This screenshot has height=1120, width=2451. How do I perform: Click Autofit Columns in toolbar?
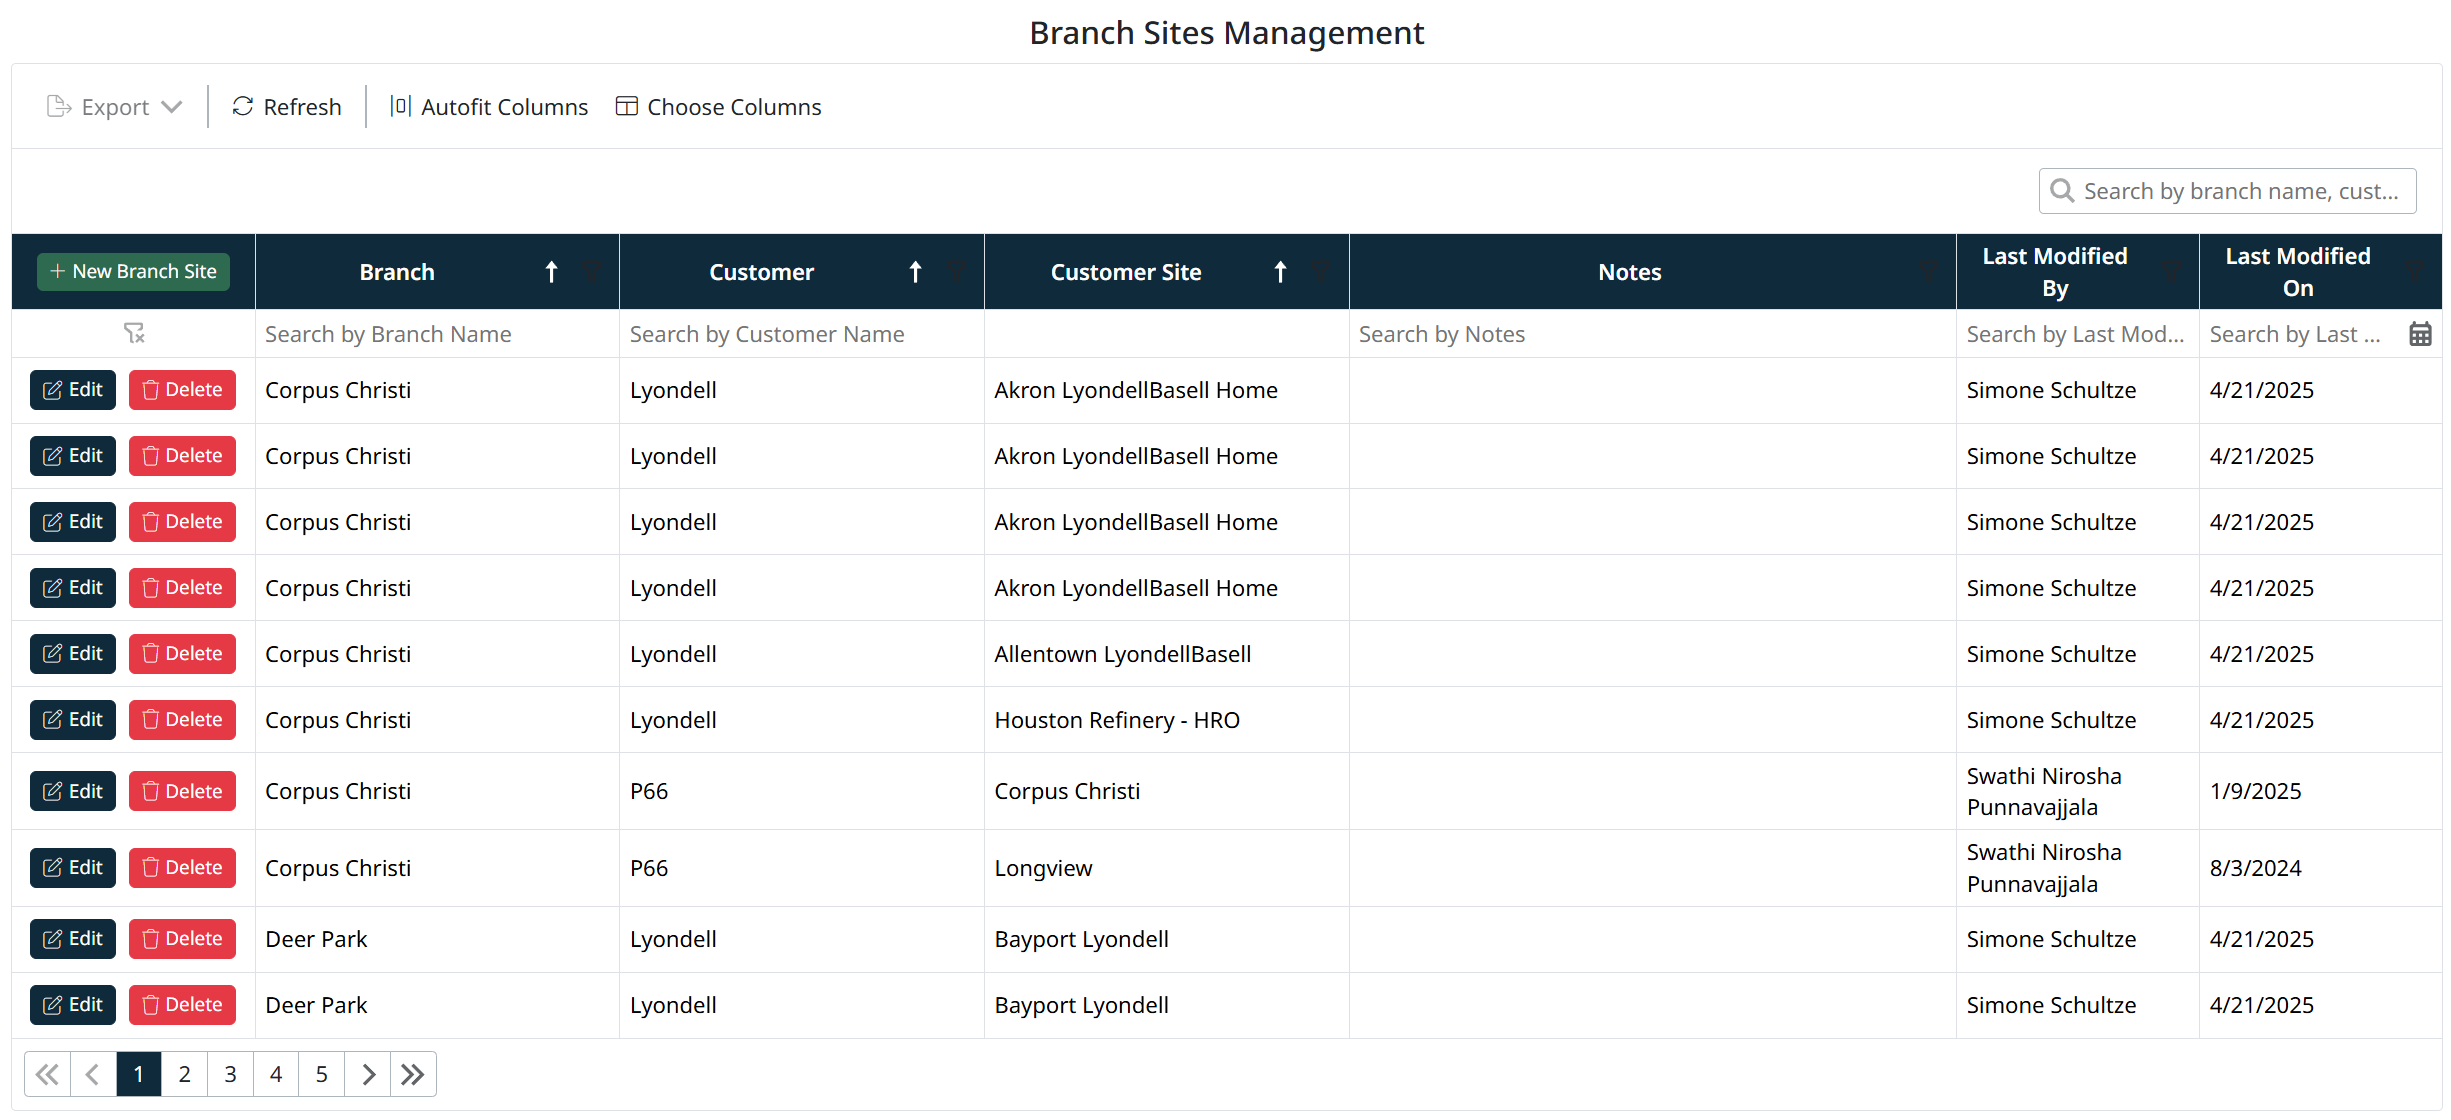click(x=489, y=107)
